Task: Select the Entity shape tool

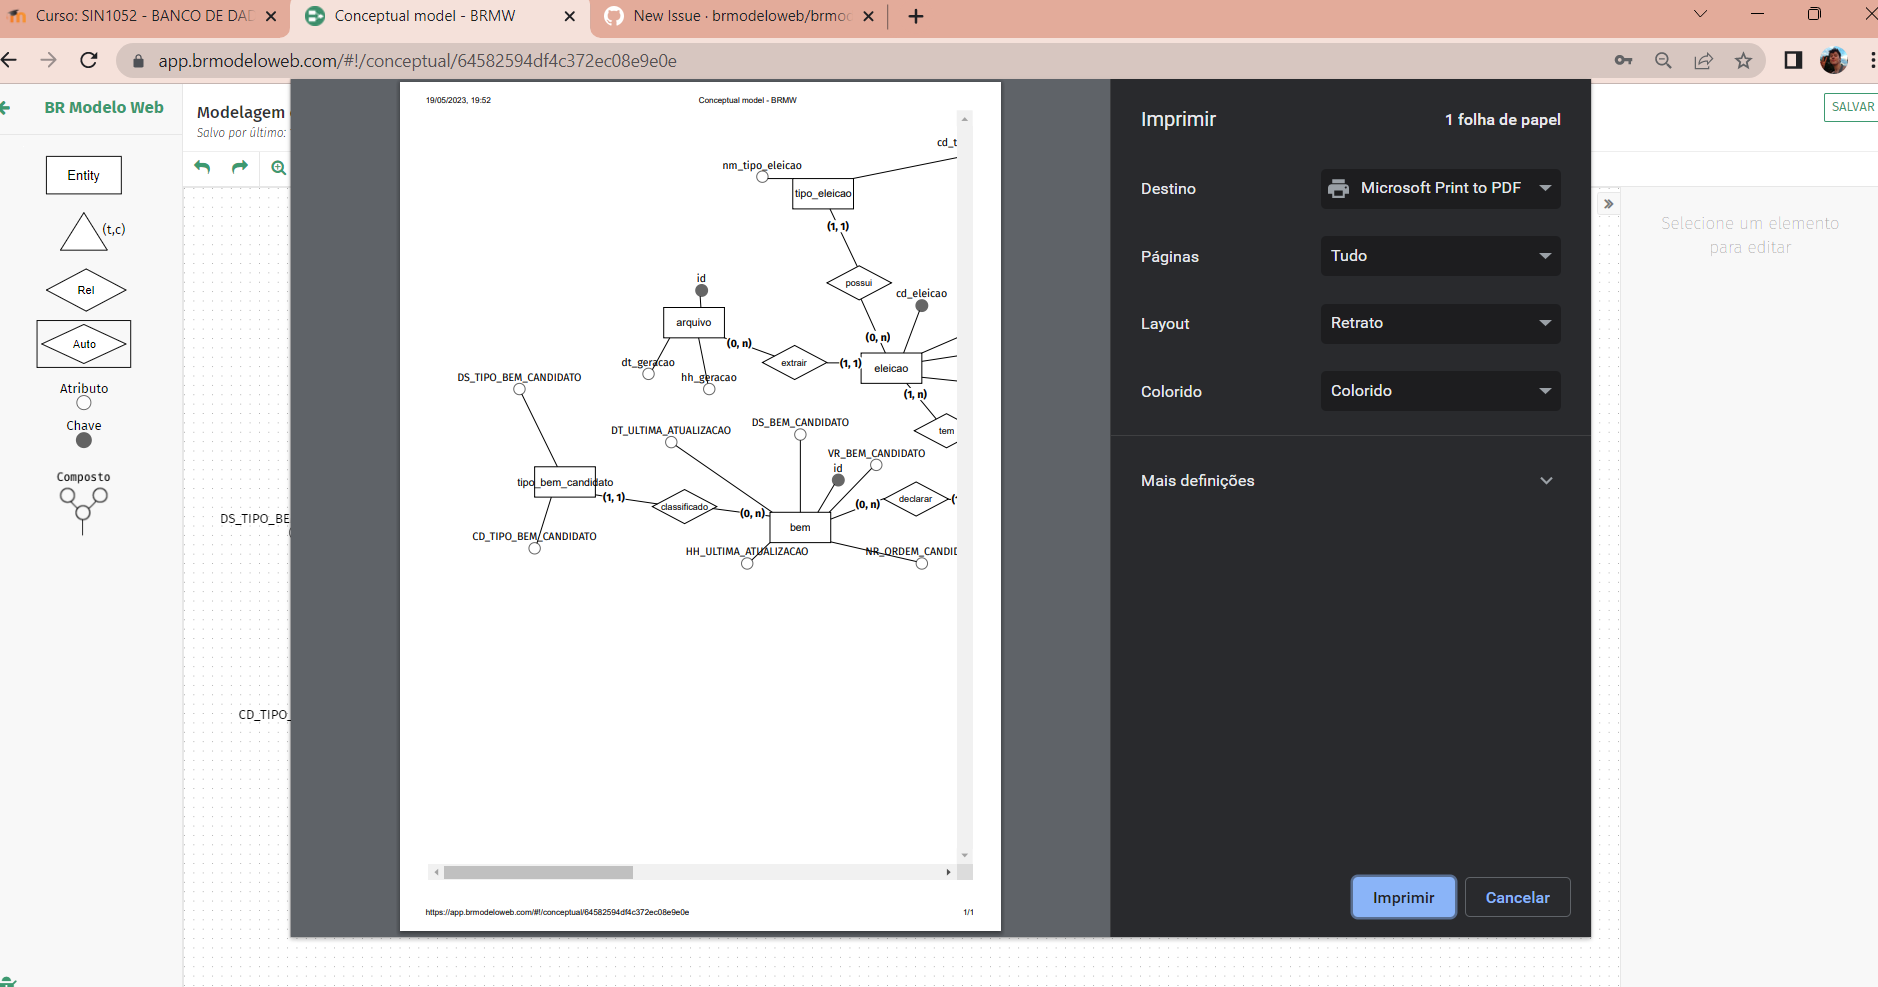Action: 83,174
